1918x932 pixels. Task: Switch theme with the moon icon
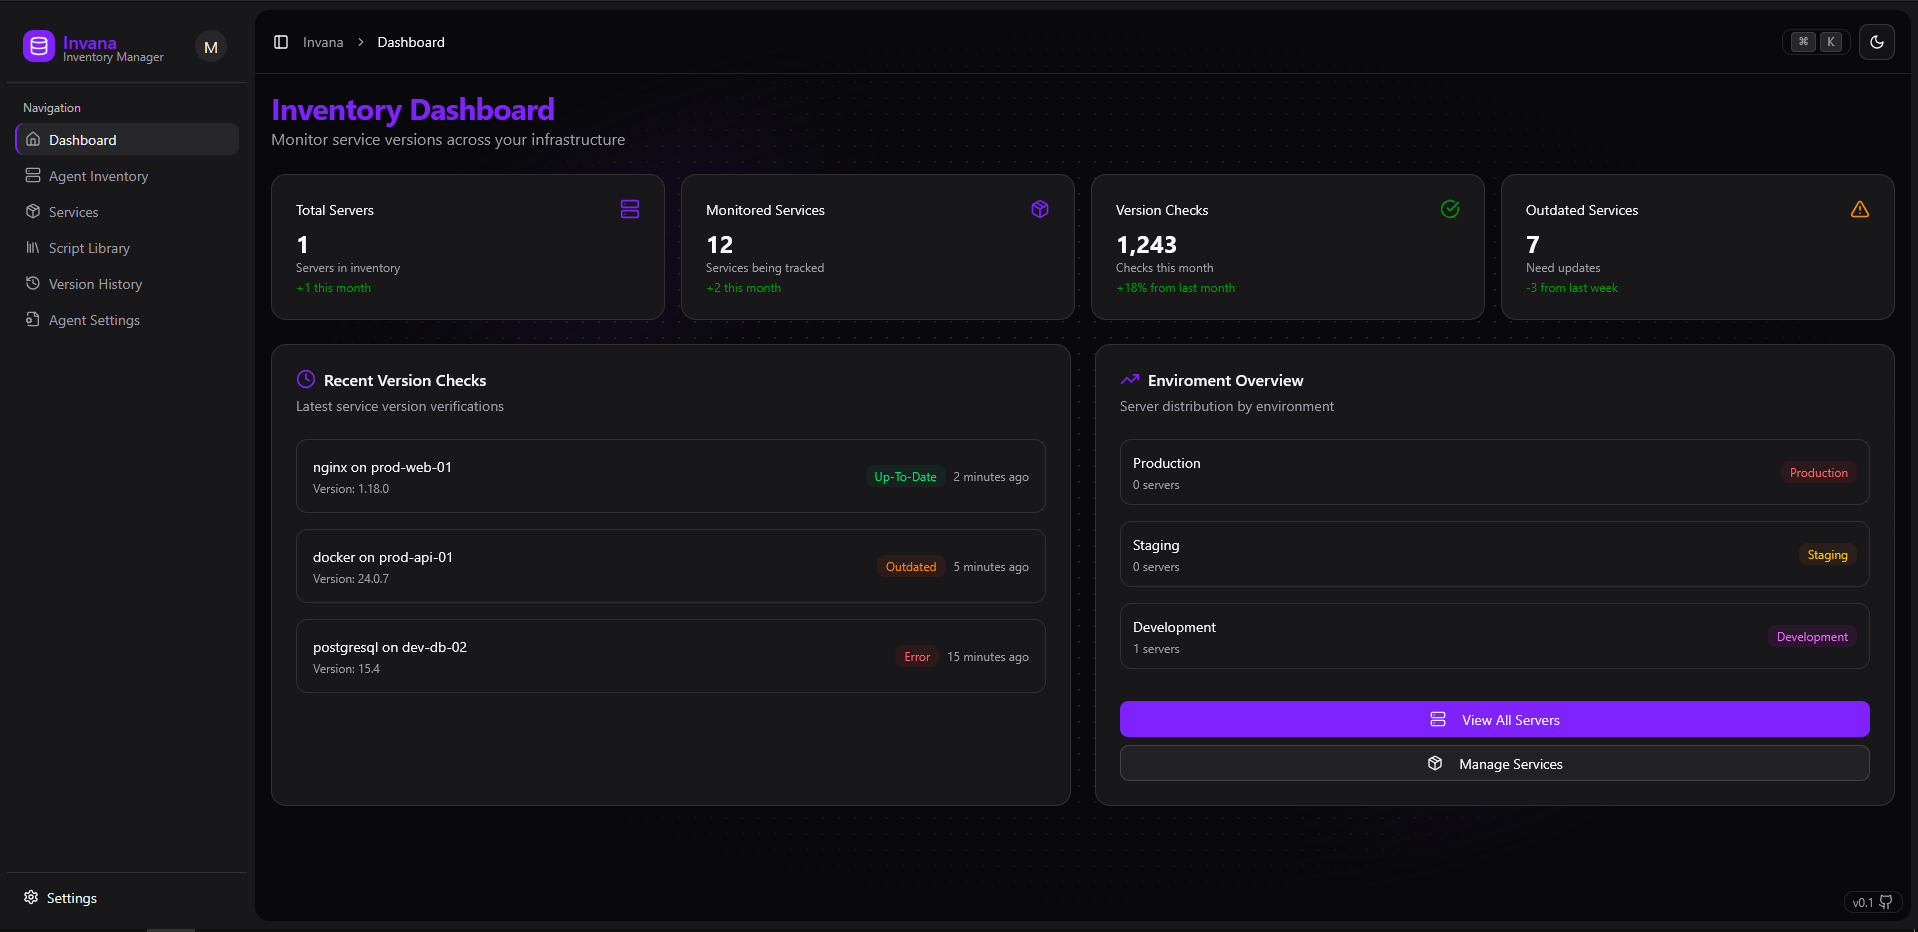tap(1876, 42)
